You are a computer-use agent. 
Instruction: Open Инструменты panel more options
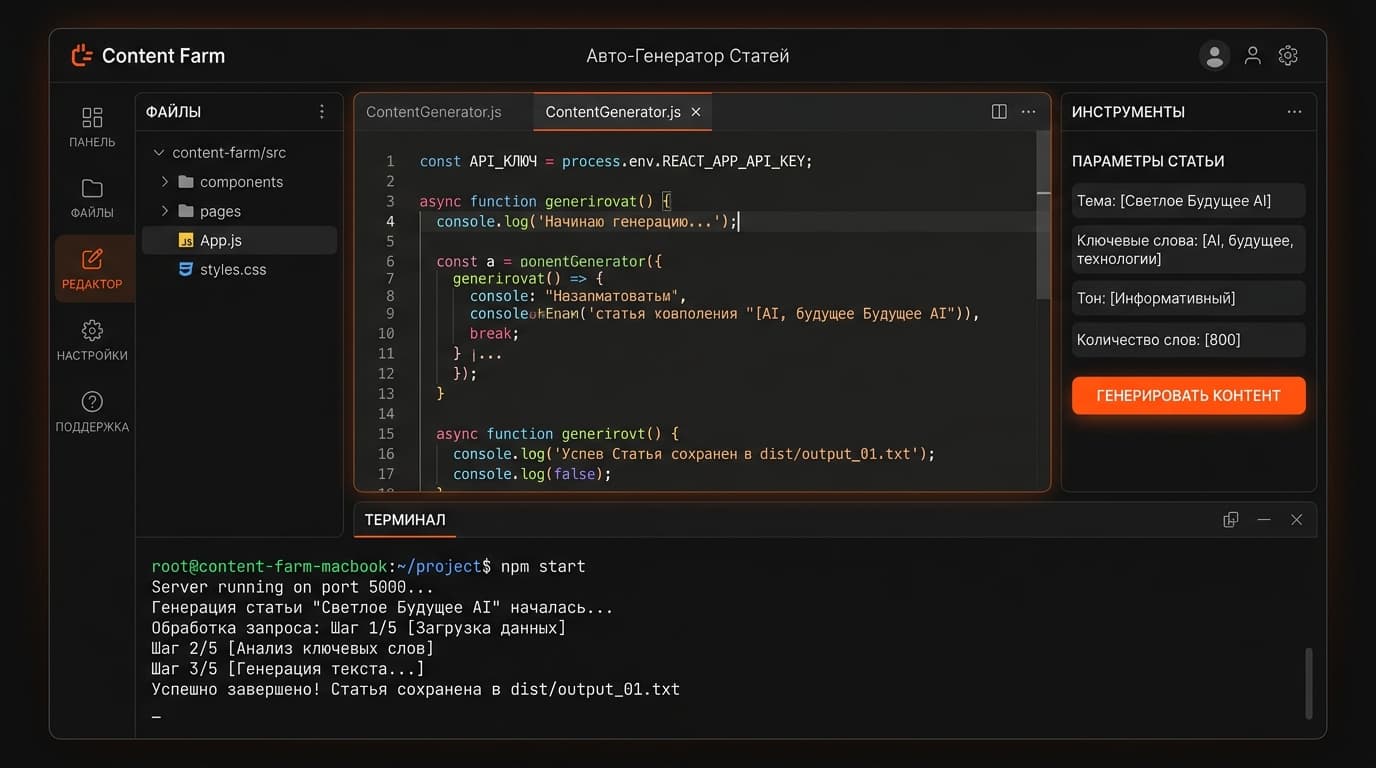(x=1294, y=112)
